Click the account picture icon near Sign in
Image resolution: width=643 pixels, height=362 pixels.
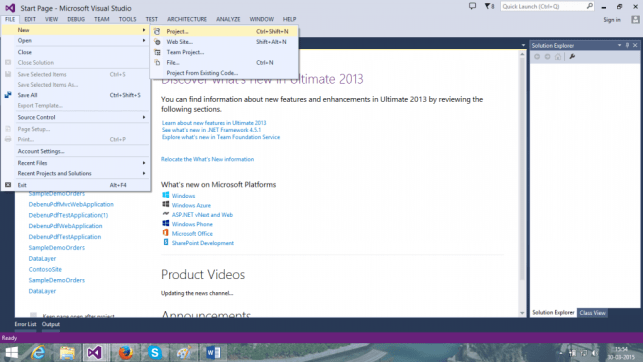[x=635, y=20]
